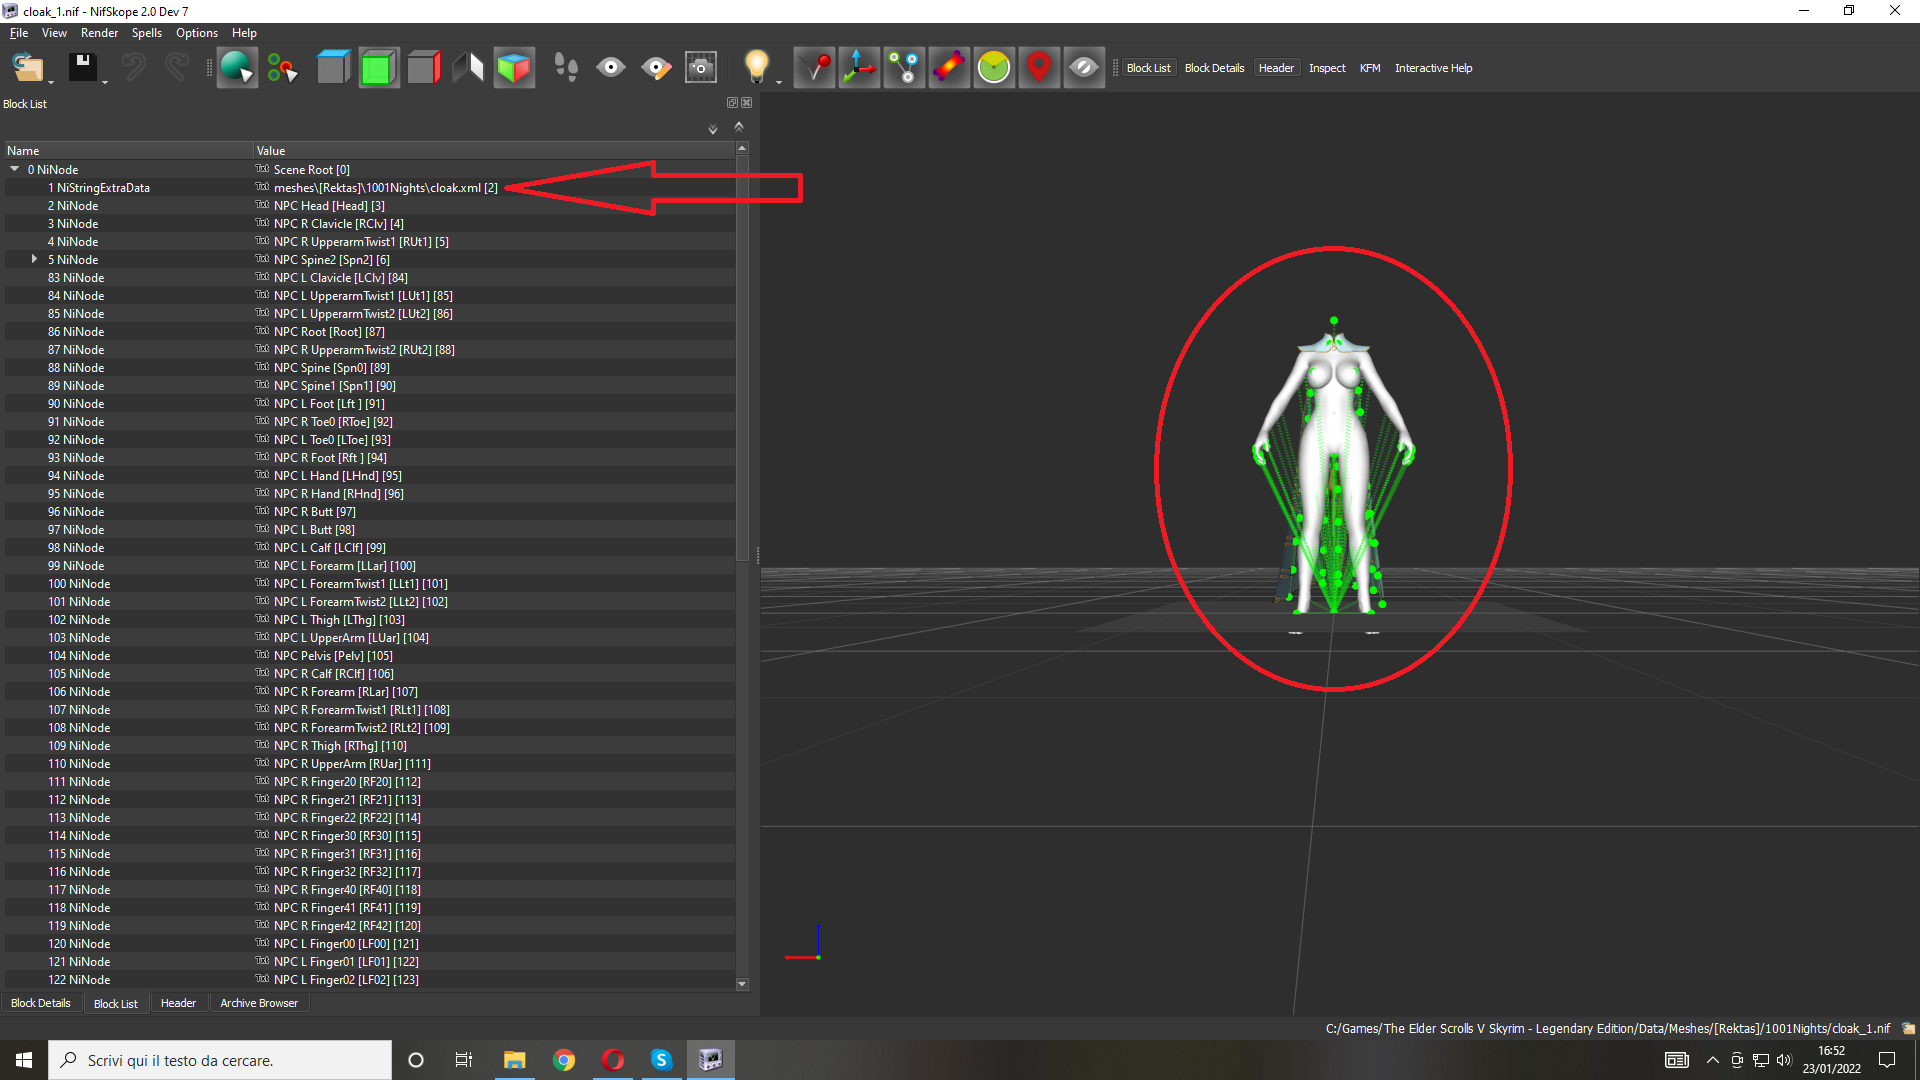Switch to Side view red-faced cube icon
Viewport: 1920px width, 1080px height.
tap(424, 68)
